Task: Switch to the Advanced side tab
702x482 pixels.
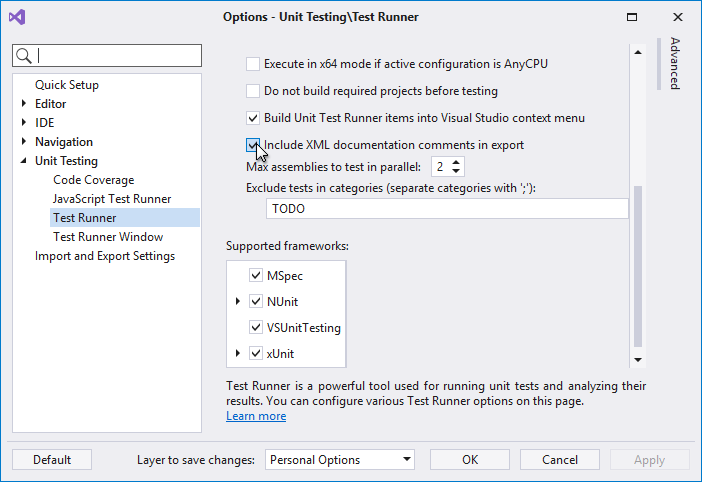Action: pos(675,64)
